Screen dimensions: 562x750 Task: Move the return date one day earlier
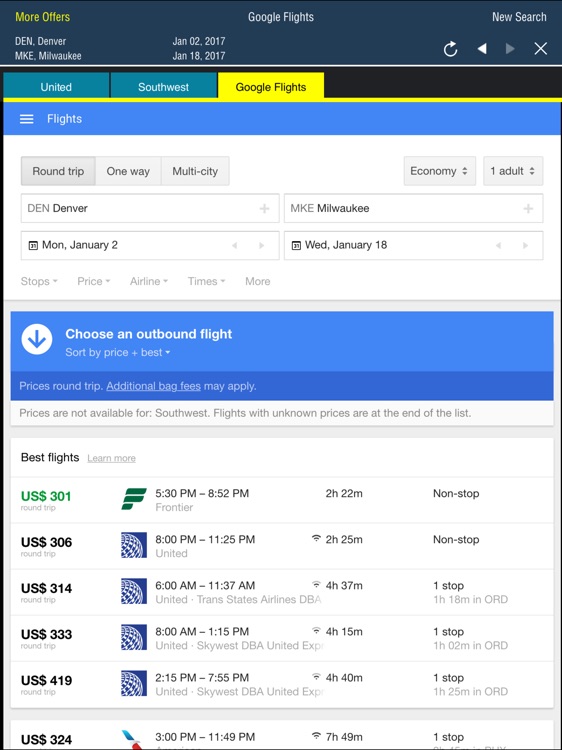point(498,245)
